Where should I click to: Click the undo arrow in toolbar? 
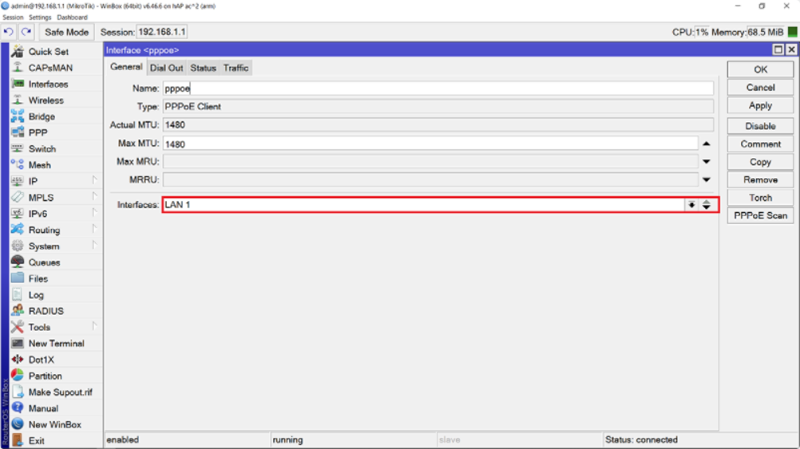tap(9, 32)
